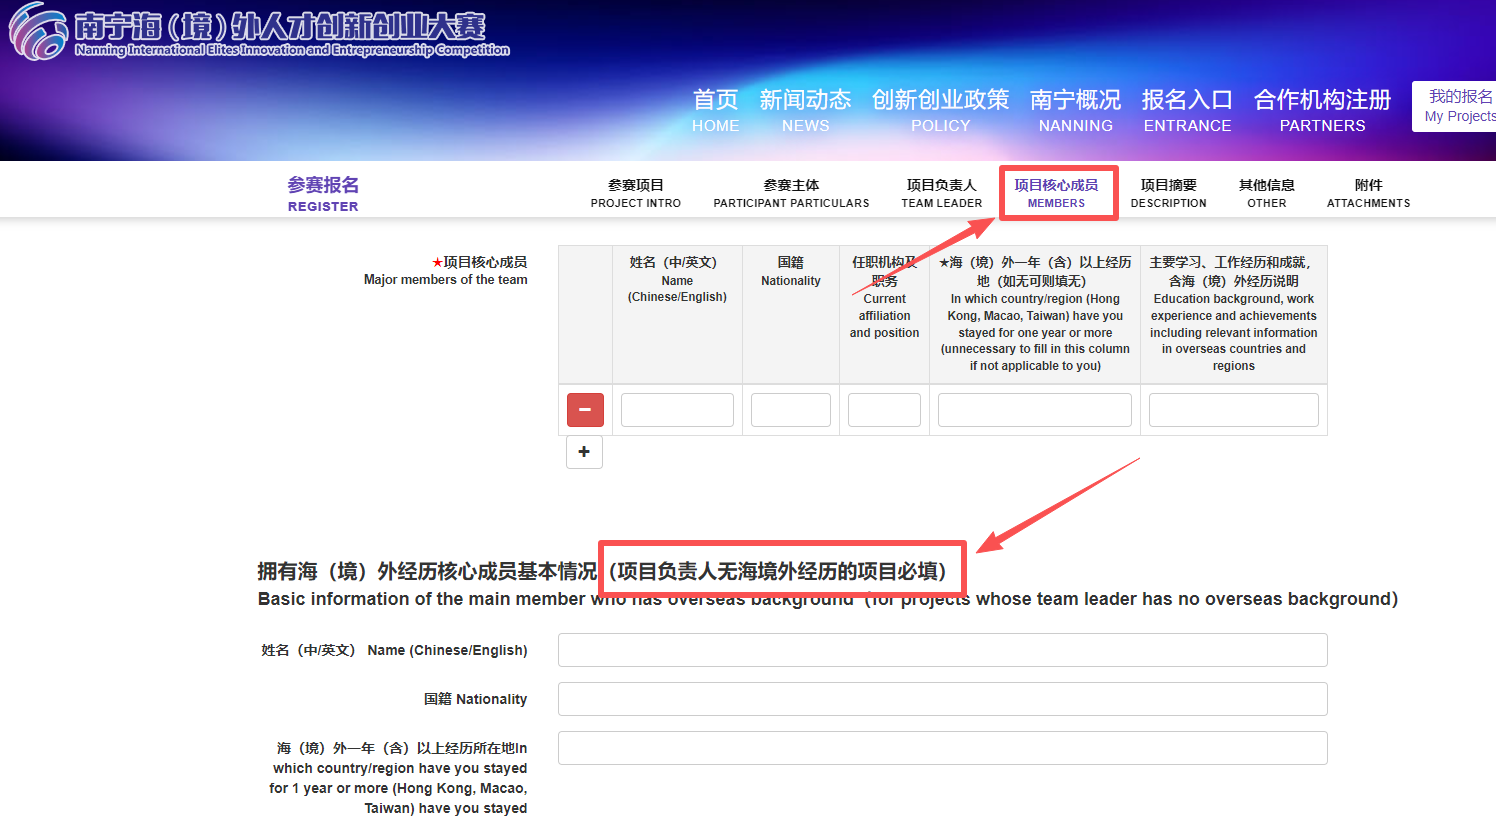The height and width of the screenshot is (816, 1496).
Task: Switch to 项目负责人 TEAM LEADER tab
Action: click(942, 193)
